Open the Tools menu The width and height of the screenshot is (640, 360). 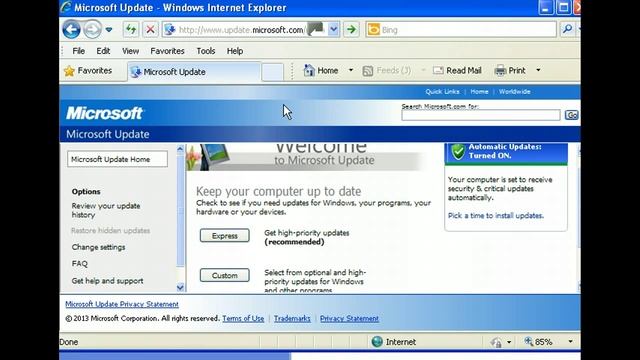click(x=206, y=51)
